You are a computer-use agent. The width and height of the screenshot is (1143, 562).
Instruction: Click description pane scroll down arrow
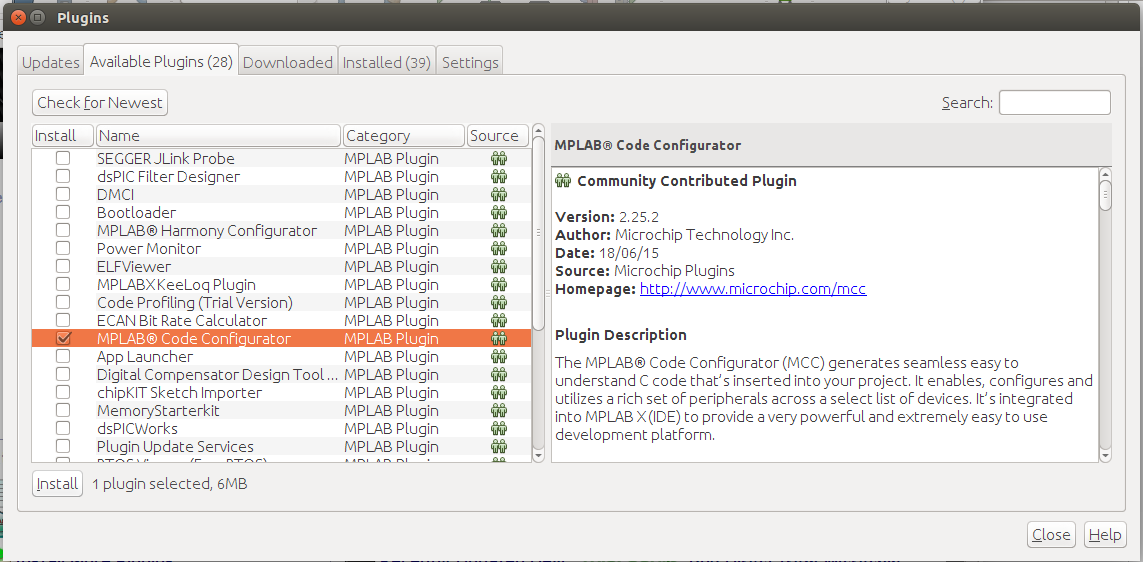point(1105,456)
